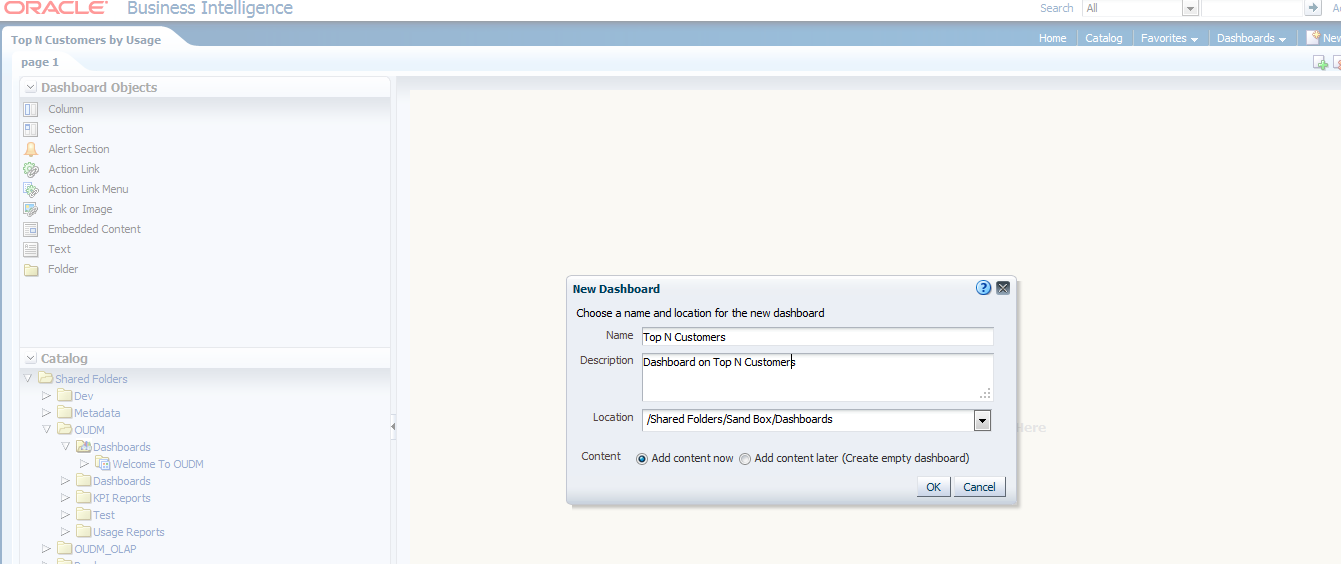Click the Welcome To OUDM dashboard icon
The image size is (1341, 564).
(x=103, y=464)
